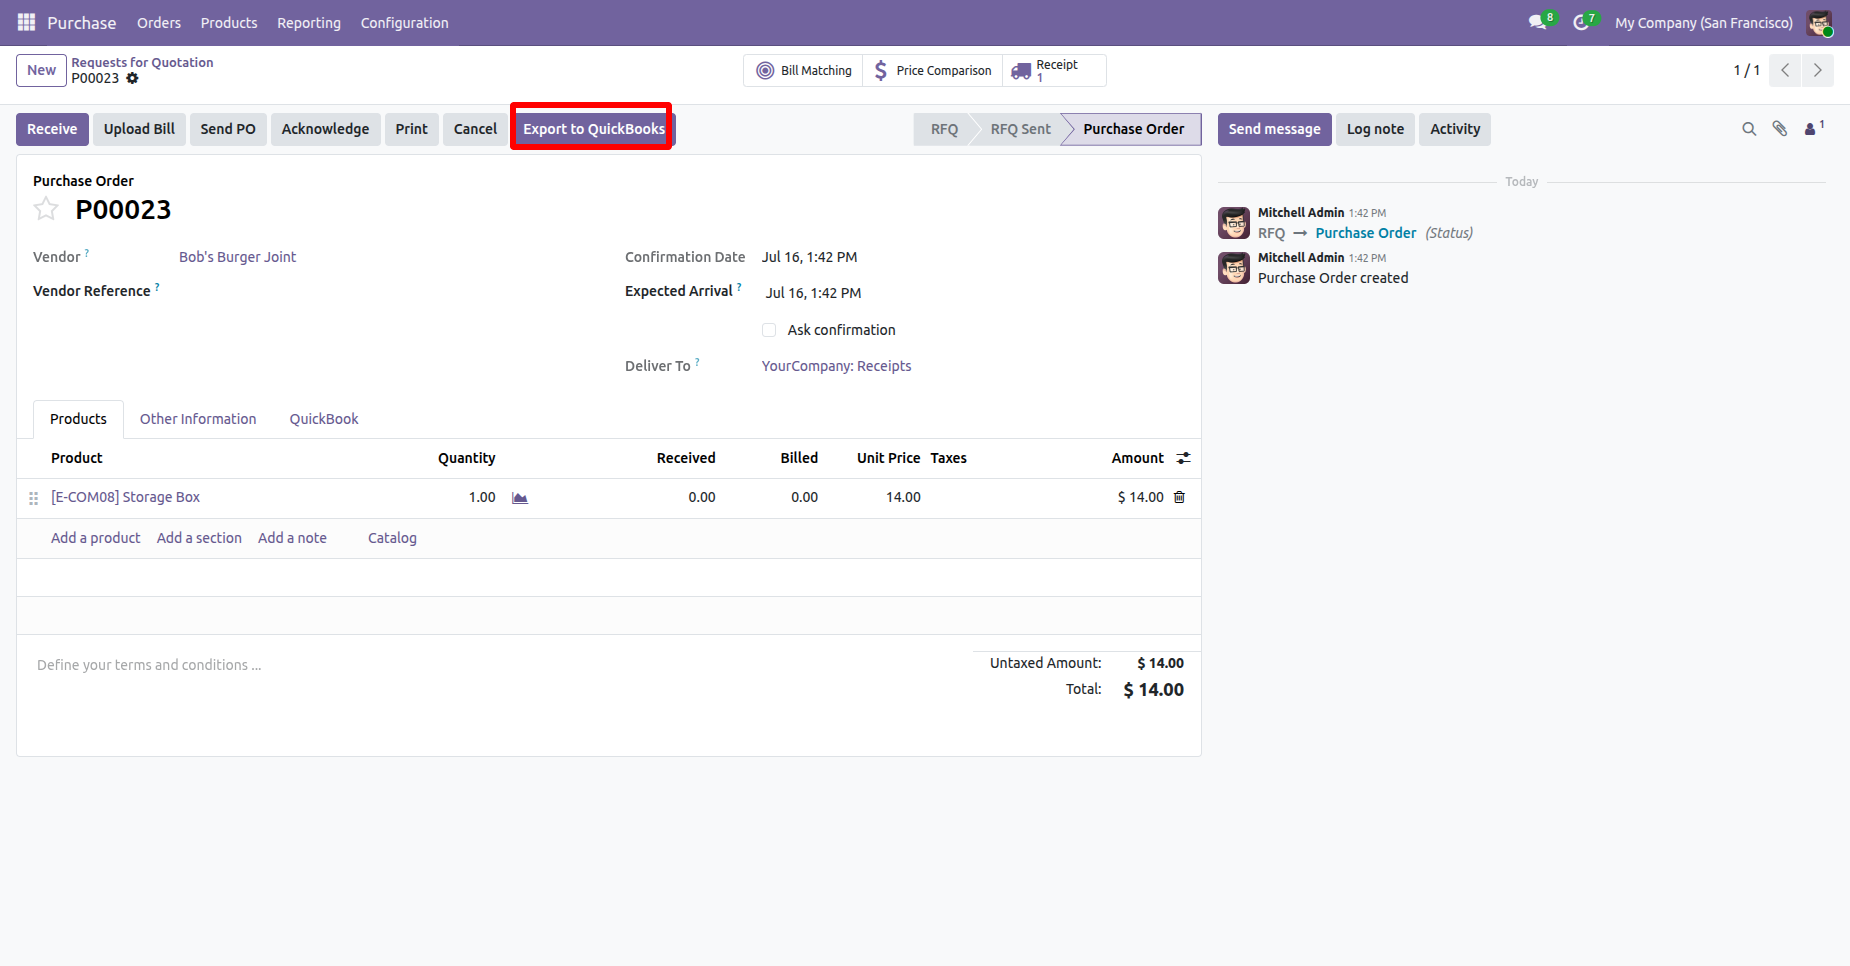Open forecast chart icon for Storage Box
Viewport: 1850px width, 966px height.
(x=520, y=497)
